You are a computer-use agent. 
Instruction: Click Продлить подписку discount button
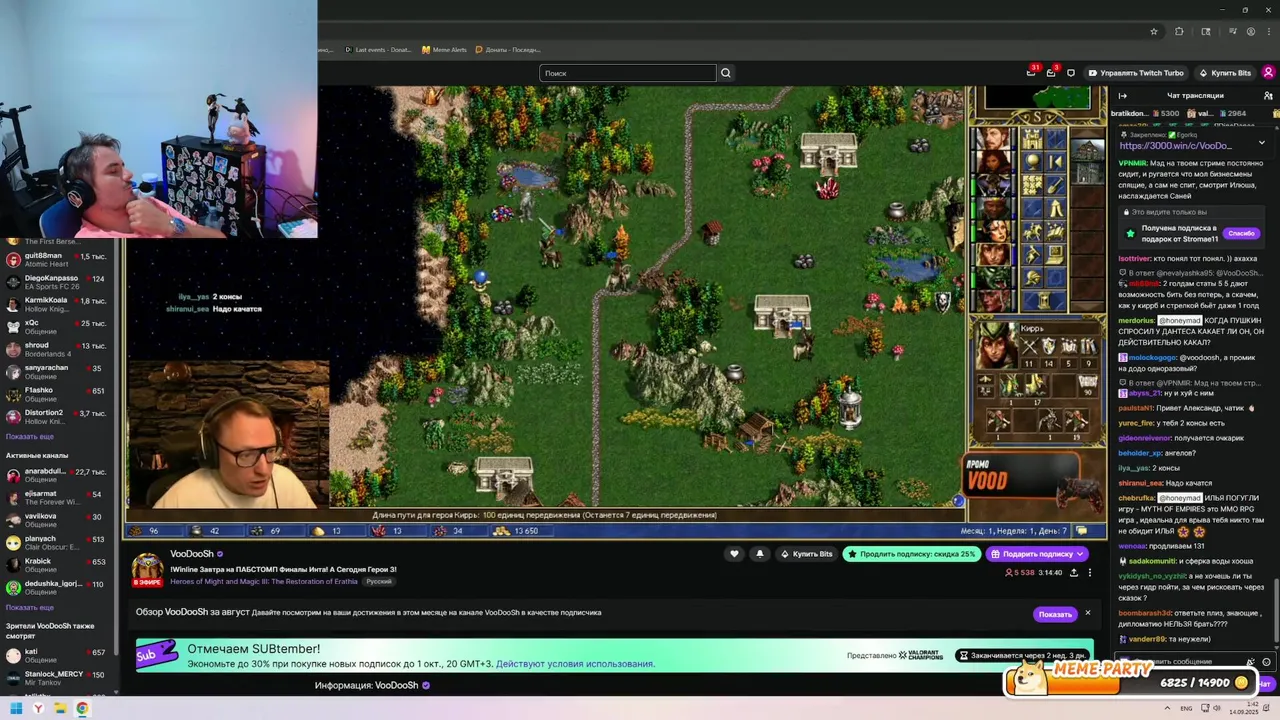pos(912,554)
